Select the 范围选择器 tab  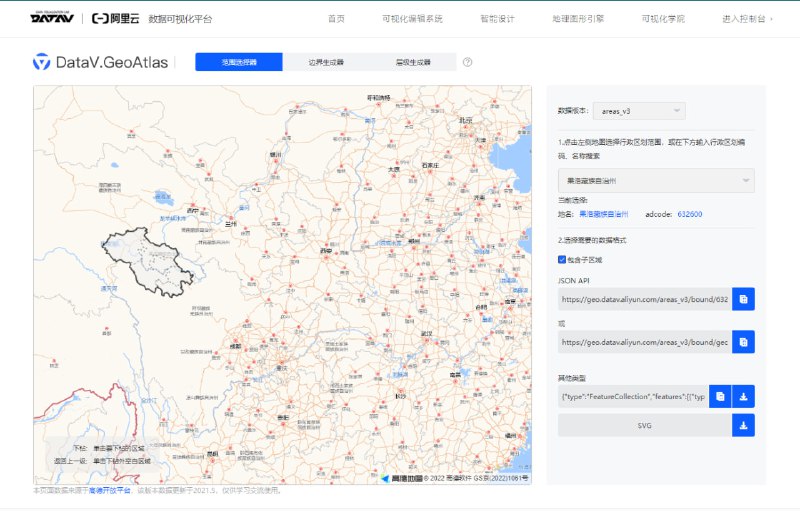[x=239, y=62]
